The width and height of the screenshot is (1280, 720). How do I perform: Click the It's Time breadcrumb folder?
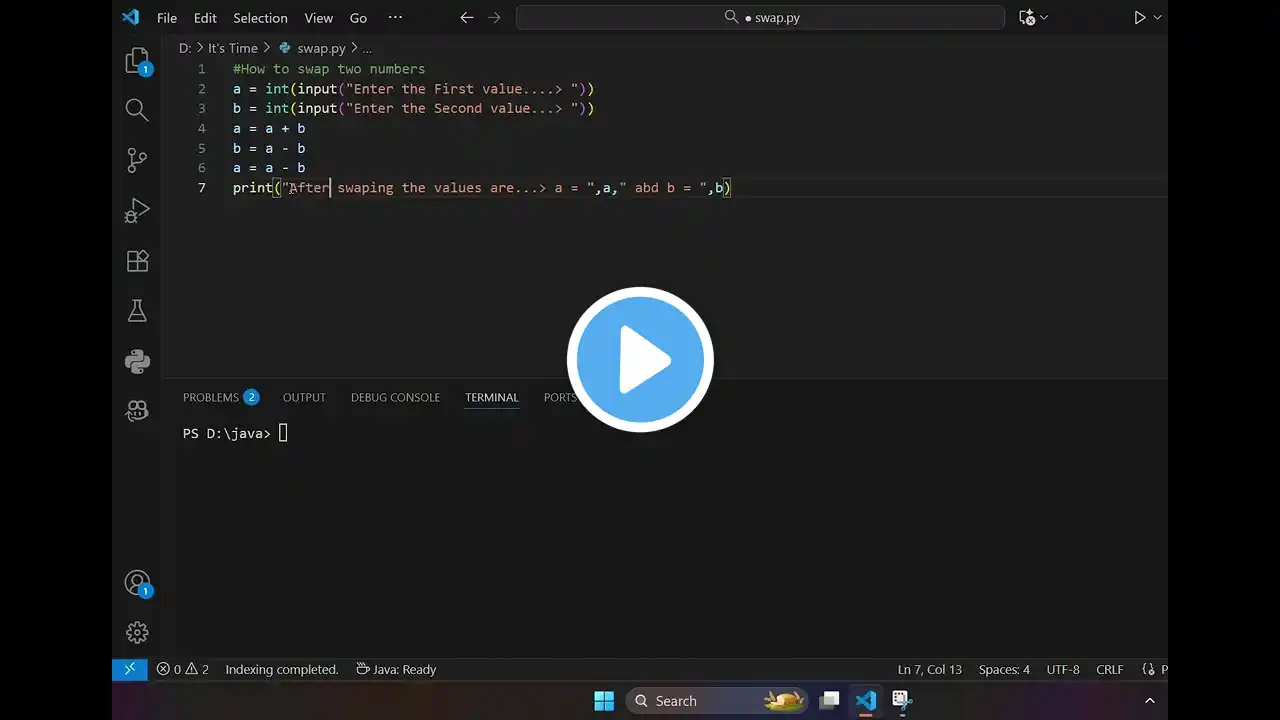[232, 48]
